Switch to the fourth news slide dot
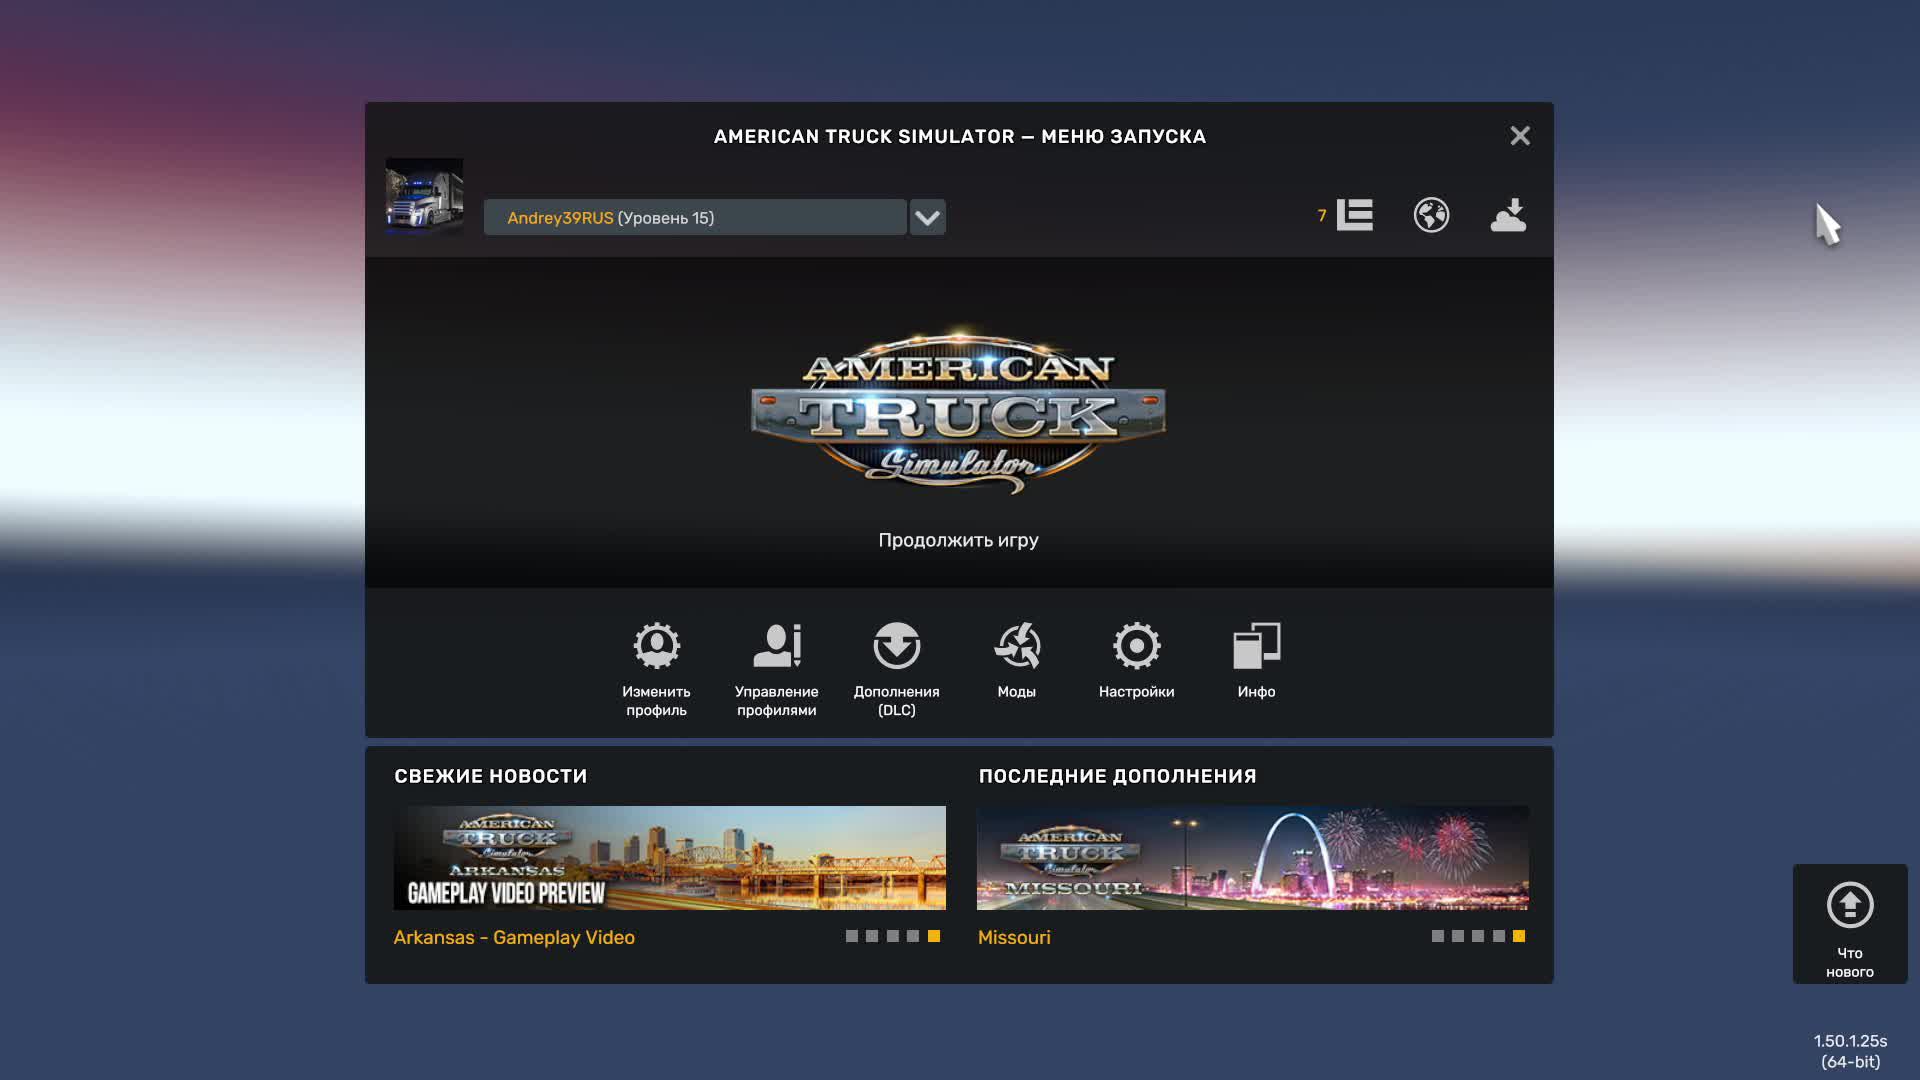The image size is (1920, 1080). (911, 937)
